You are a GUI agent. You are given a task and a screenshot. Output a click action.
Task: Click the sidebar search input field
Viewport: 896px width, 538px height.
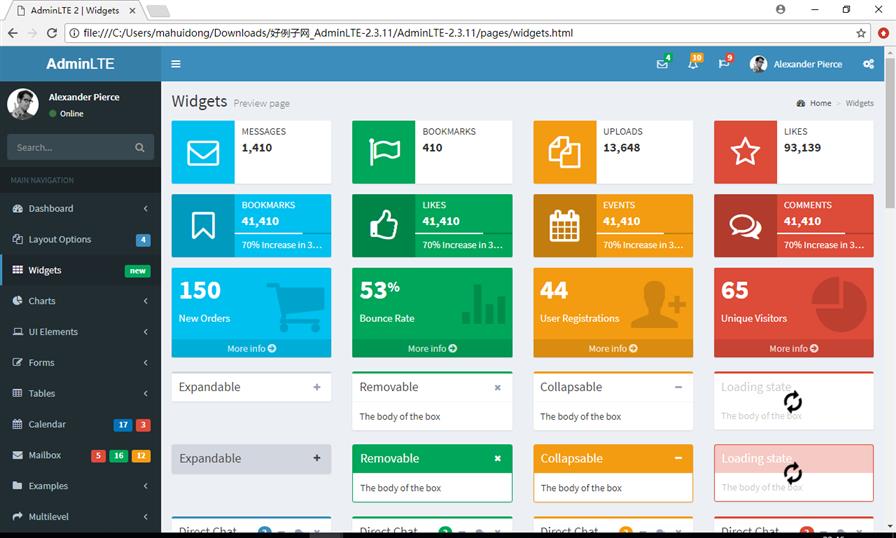click(x=70, y=148)
